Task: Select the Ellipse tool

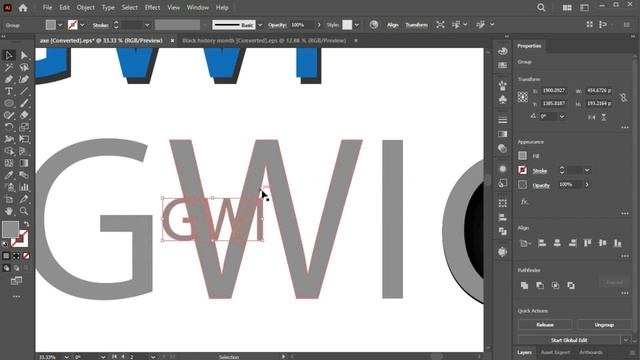Action: point(9,103)
